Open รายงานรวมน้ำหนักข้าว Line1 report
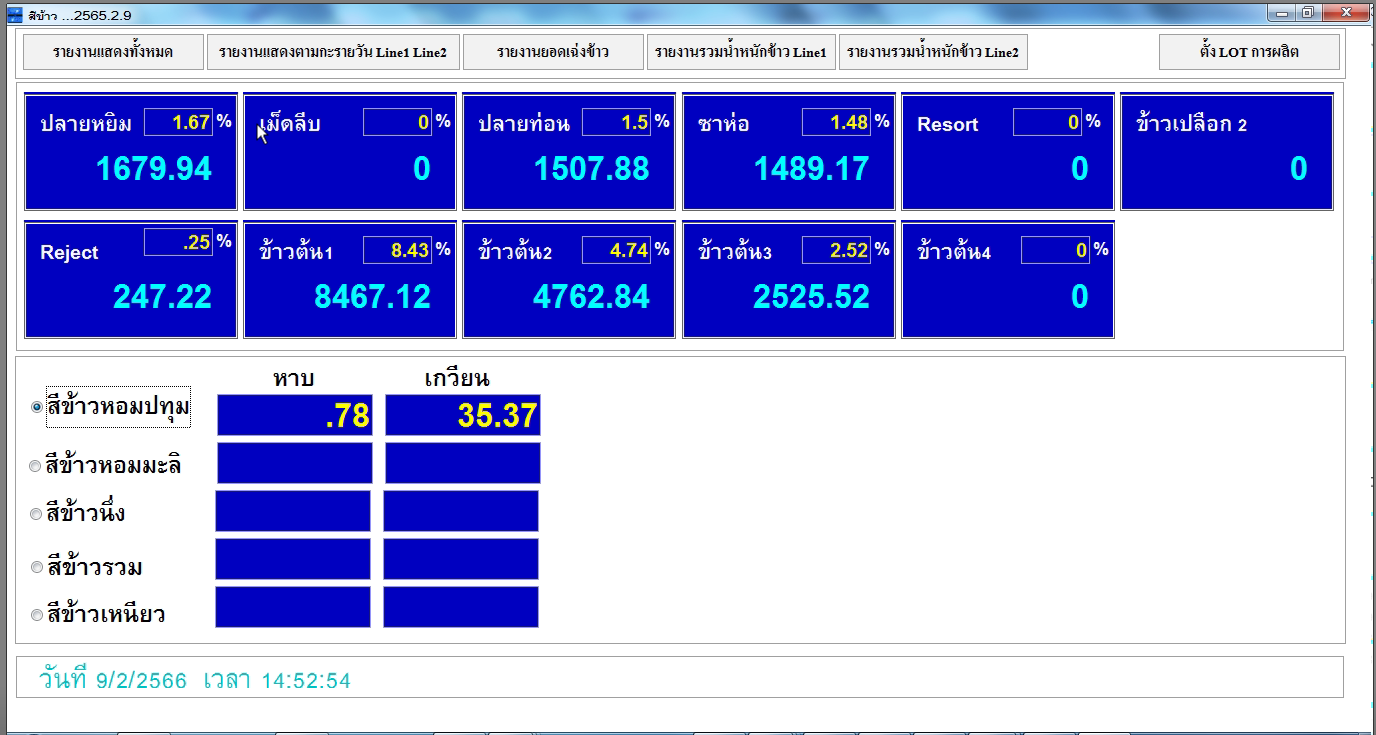Image resolution: width=1376 pixels, height=735 pixels. click(x=740, y=52)
